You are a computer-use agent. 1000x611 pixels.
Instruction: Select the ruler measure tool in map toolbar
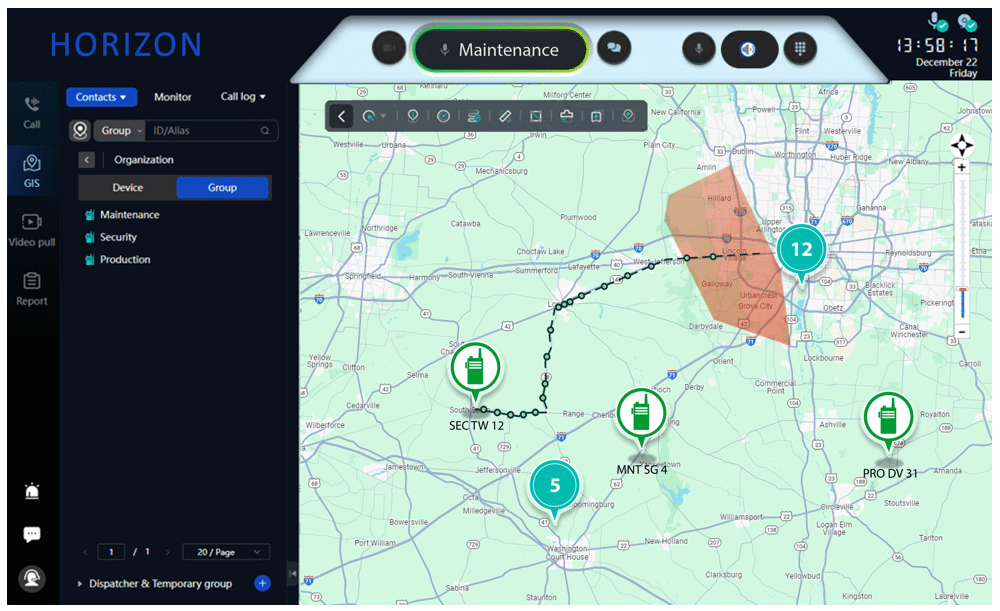point(505,116)
